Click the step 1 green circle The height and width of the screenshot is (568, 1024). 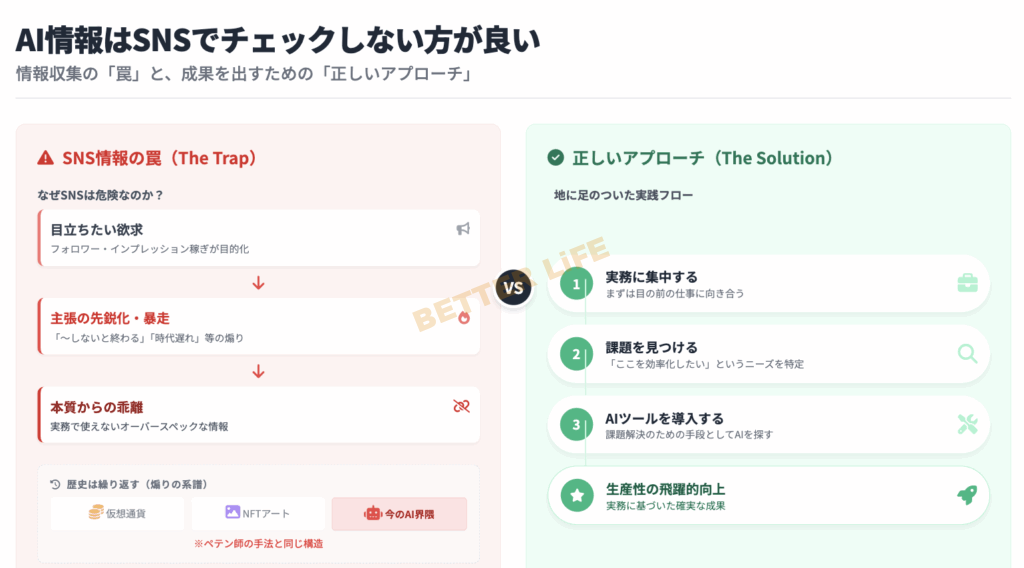tap(576, 284)
